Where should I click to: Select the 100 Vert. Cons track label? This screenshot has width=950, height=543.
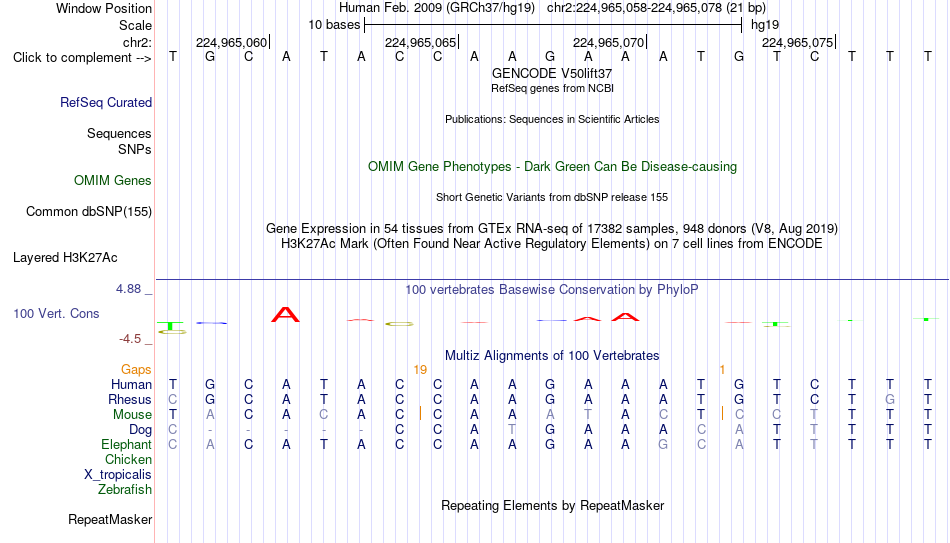56,313
